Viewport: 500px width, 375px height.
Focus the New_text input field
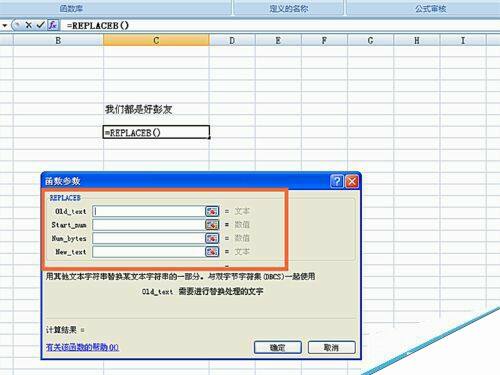pos(149,252)
